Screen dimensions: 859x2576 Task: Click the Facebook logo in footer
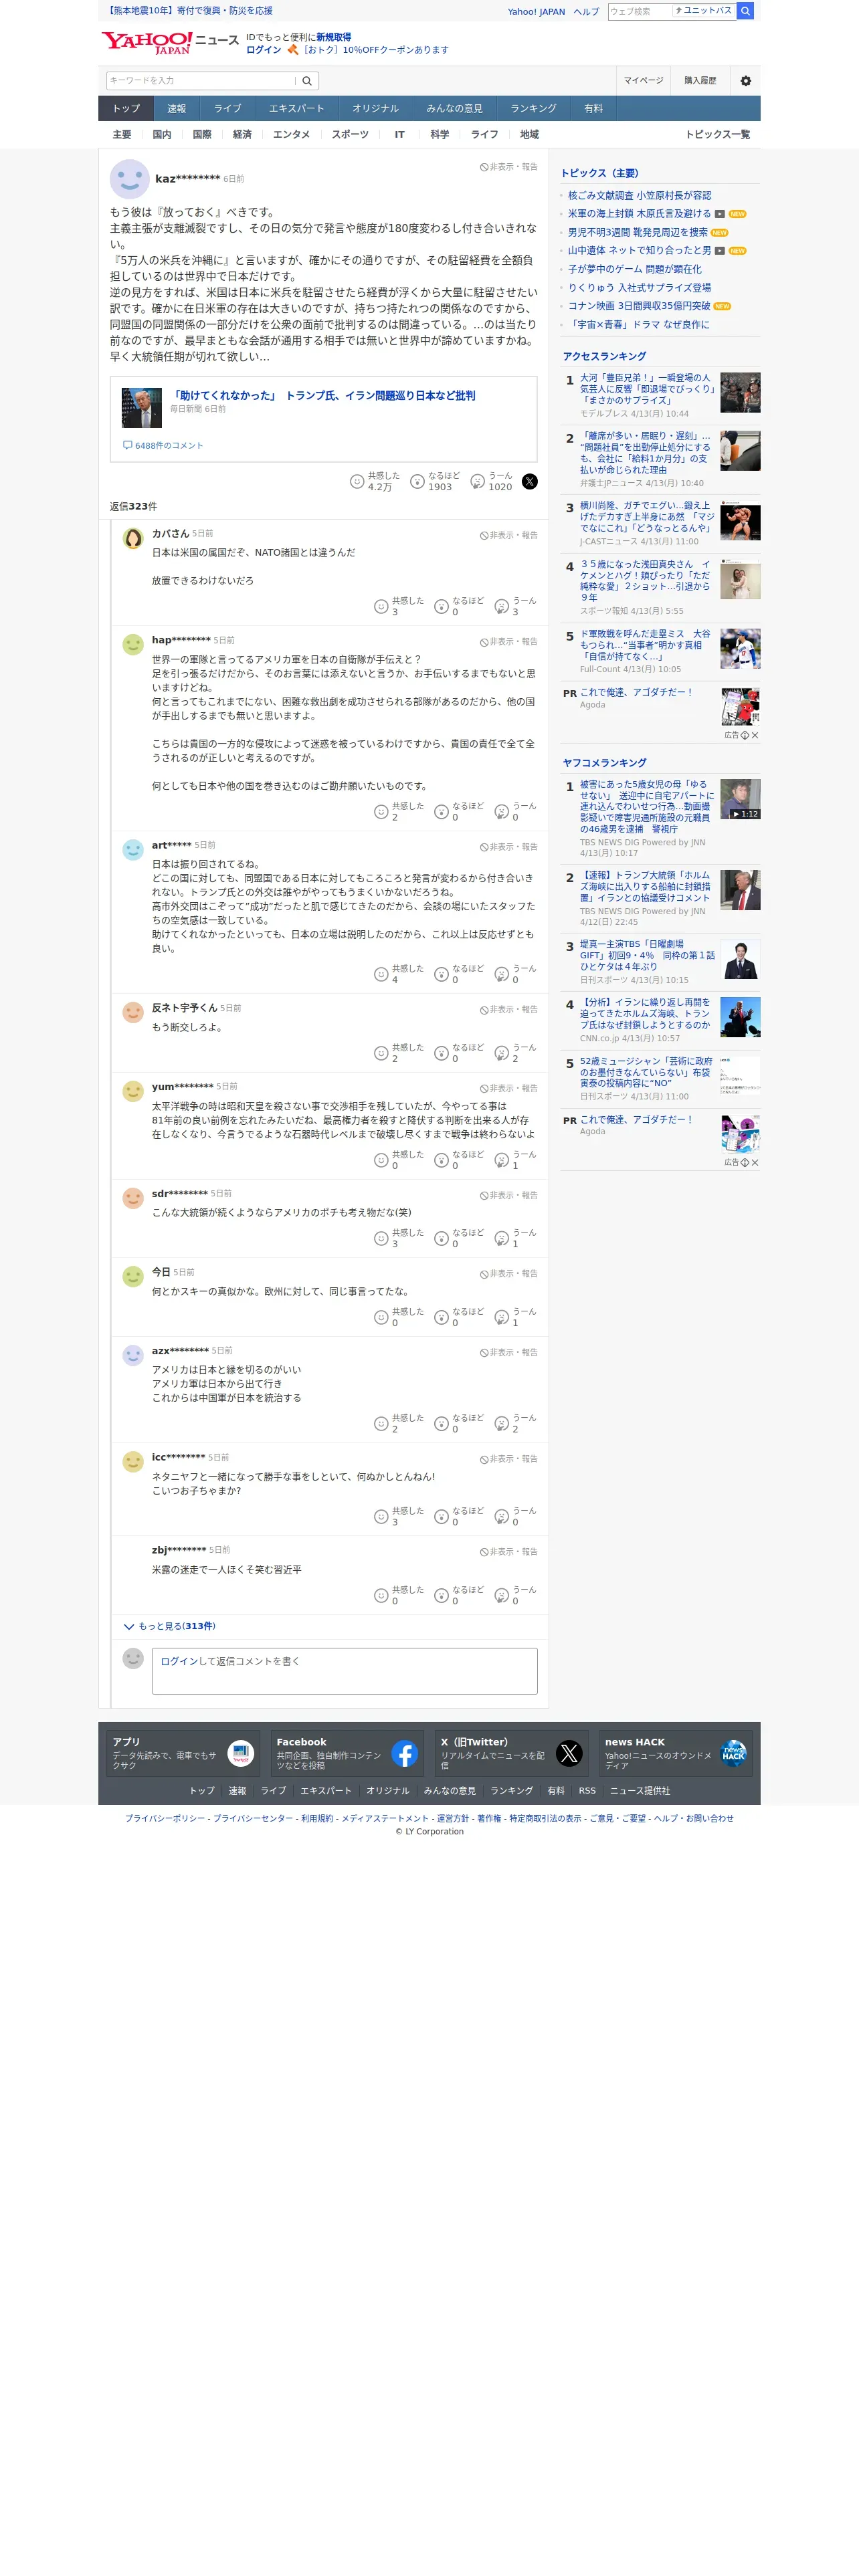404,1753
